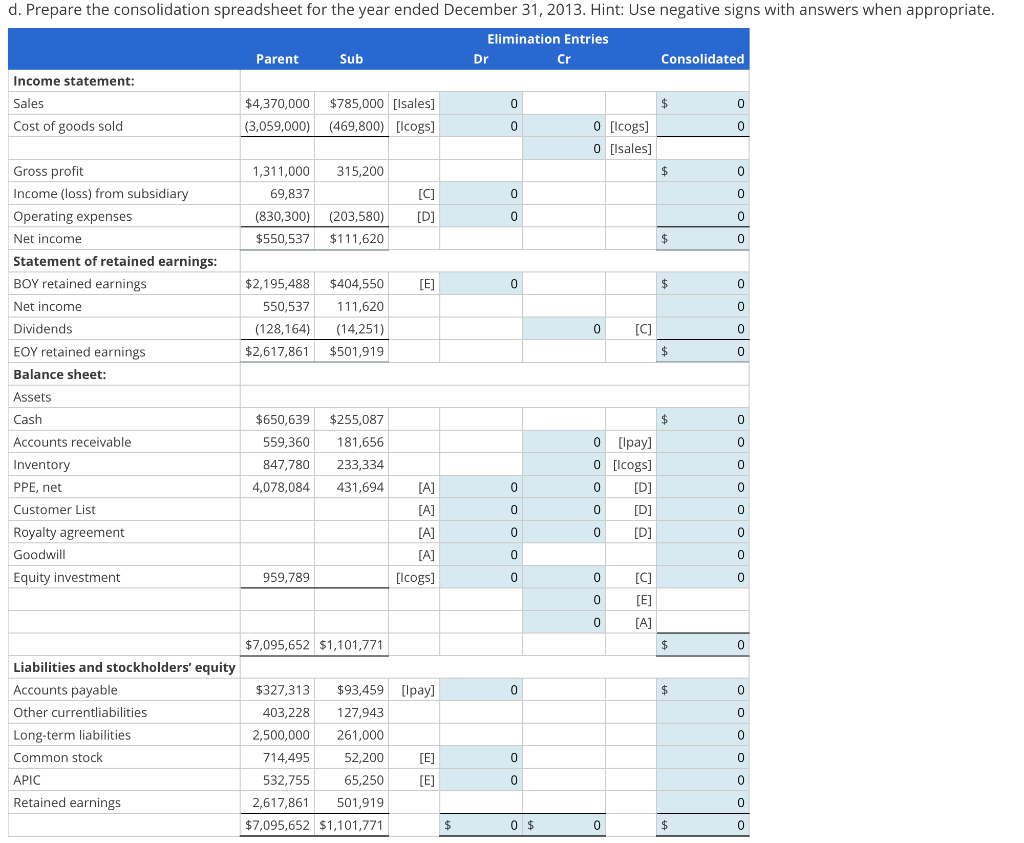Select the Dividends credit elimination field
The image size is (1024, 843).
tap(564, 328)
